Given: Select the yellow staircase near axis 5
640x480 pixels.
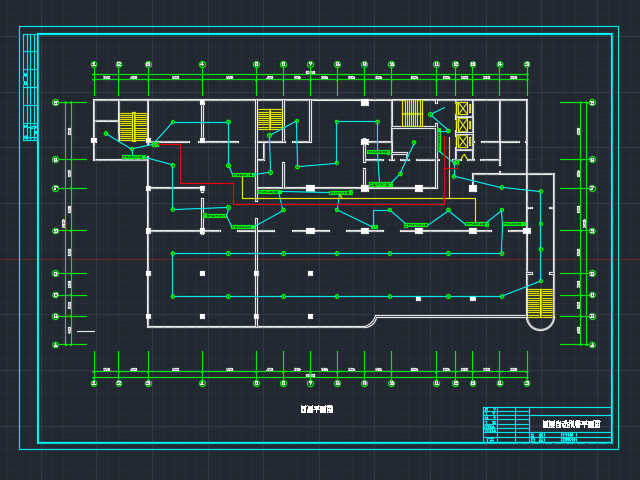Looking at the screenshot, I should coord(270,119).
